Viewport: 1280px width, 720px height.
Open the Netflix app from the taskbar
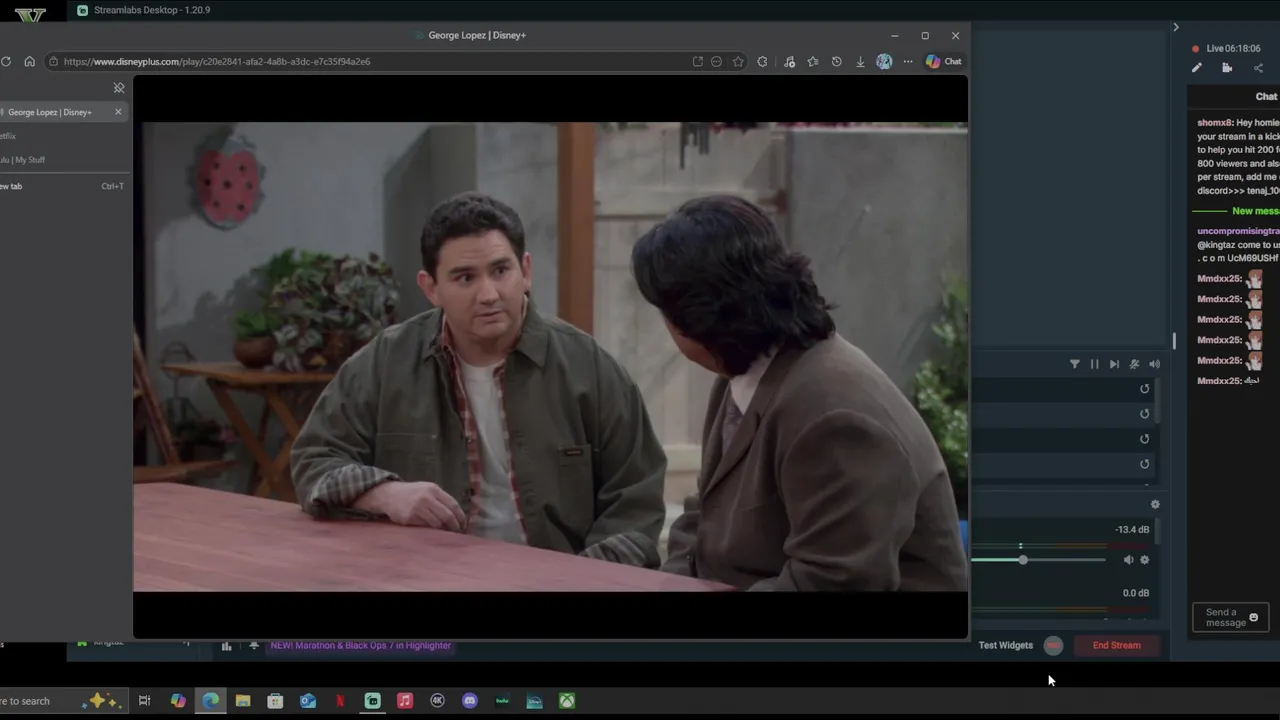pos(340,701)
